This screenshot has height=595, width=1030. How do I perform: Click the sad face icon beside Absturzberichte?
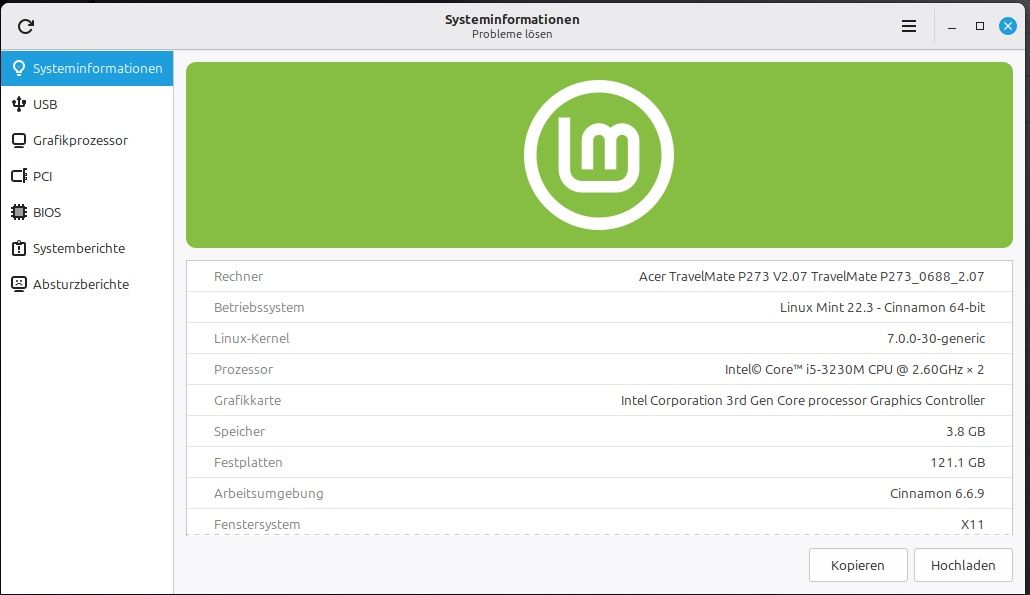click(x=19, y=284)
